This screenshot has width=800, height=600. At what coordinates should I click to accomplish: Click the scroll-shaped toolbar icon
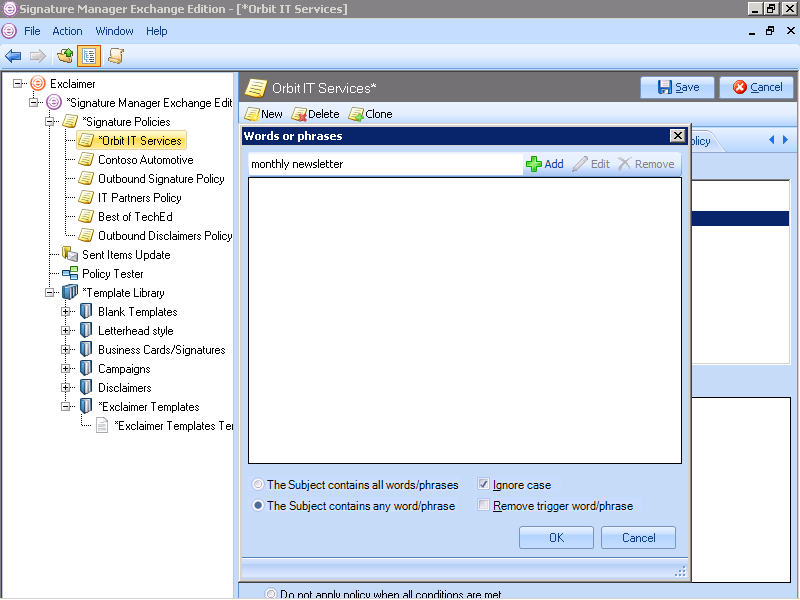point(116,56)
